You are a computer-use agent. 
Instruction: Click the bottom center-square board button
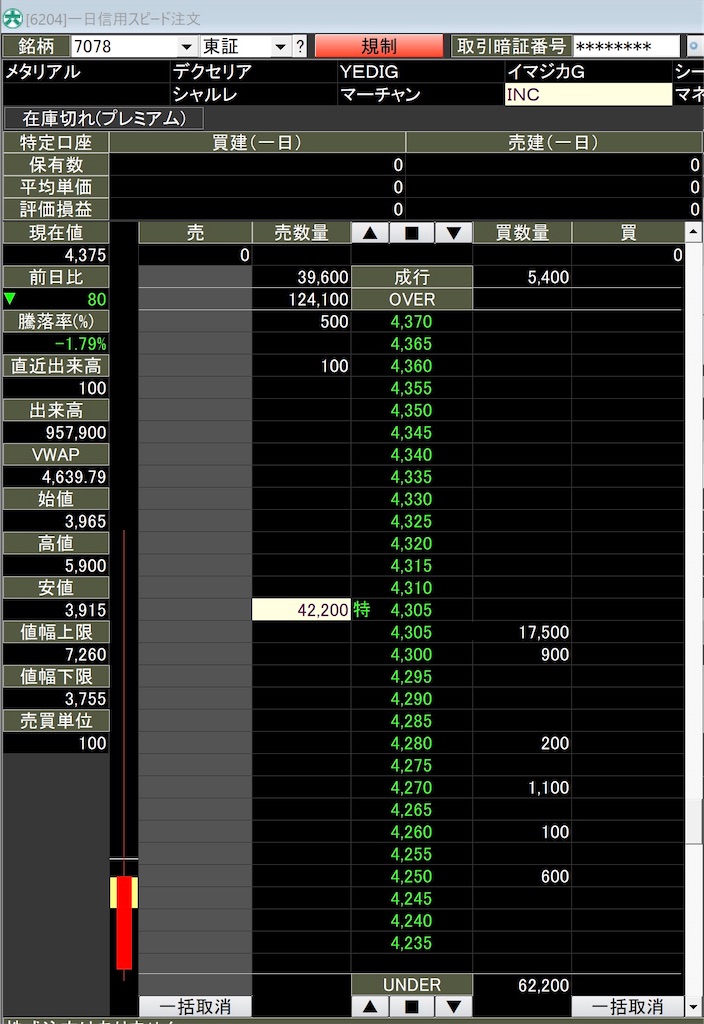coord(411,1006)
